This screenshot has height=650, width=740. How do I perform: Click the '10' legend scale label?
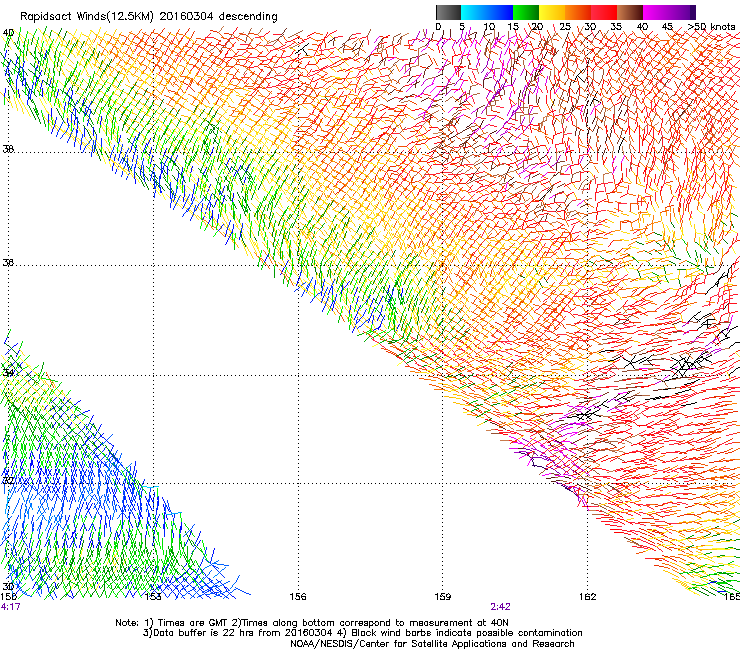click(x=489, y=27)
